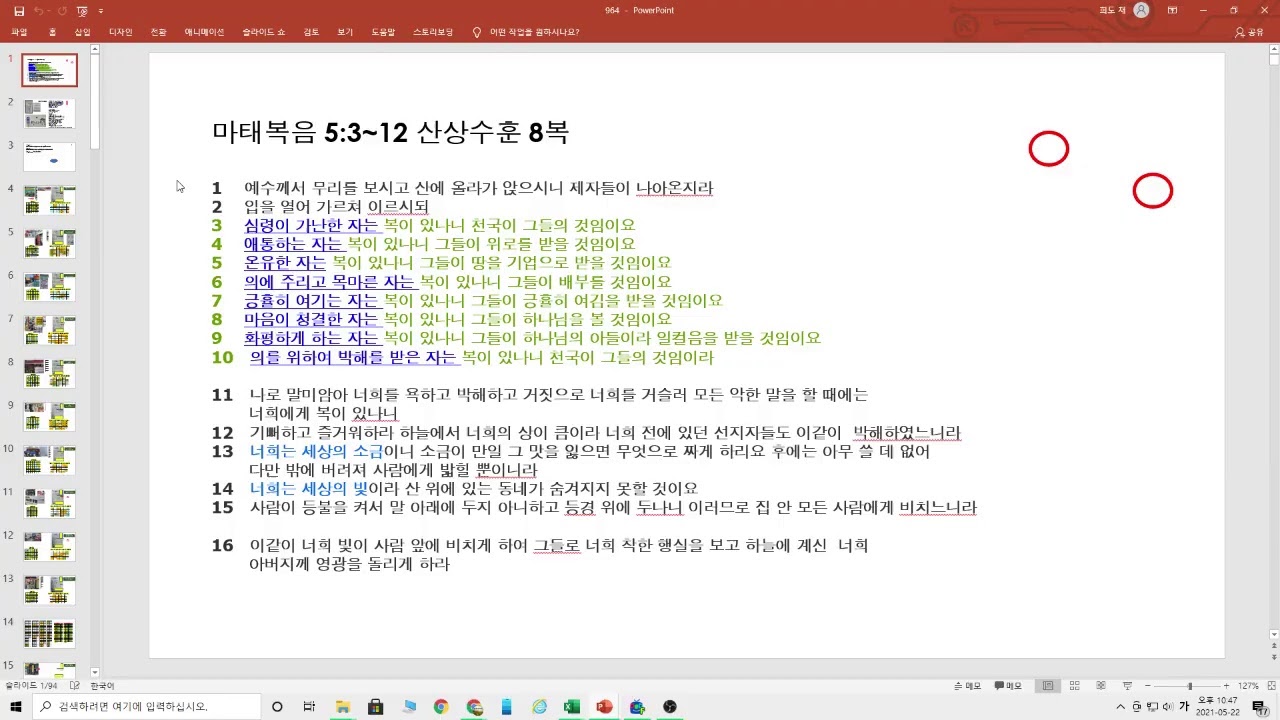Open the 애니메이션 ribbon tab
This screenshot has width=1280, height=720.
[x=204, y=32]
